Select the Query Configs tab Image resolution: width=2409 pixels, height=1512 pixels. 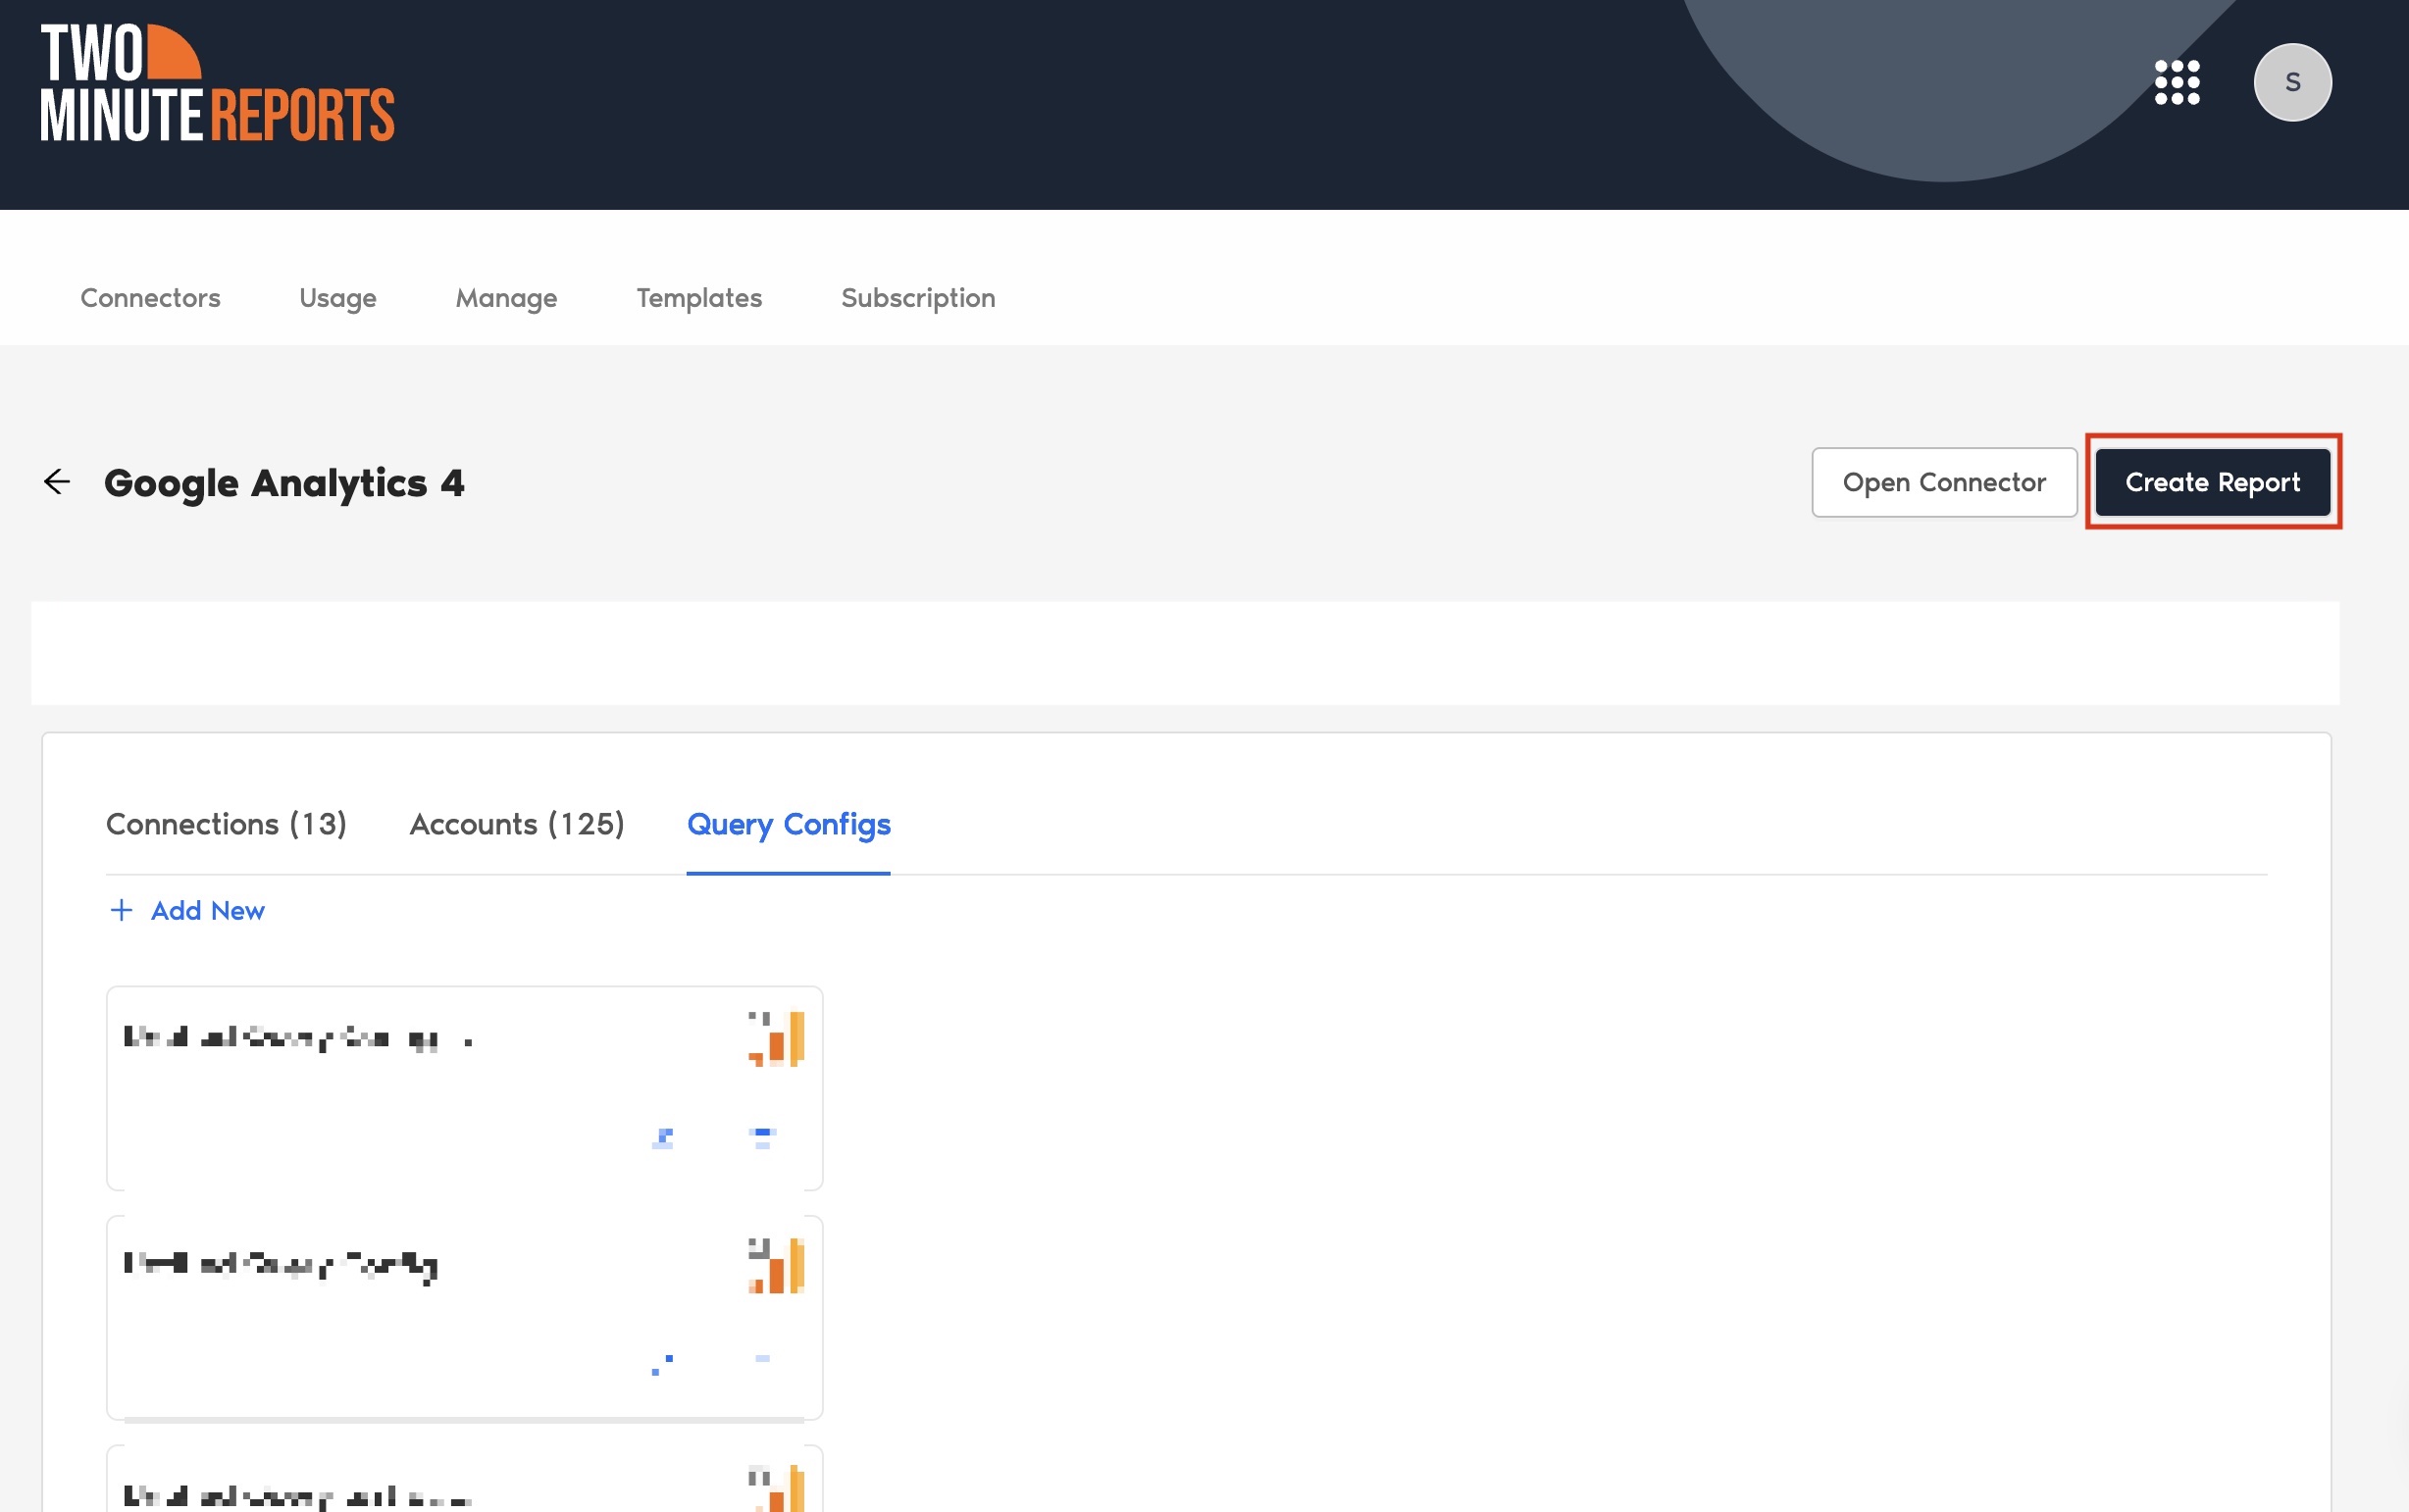788,824
